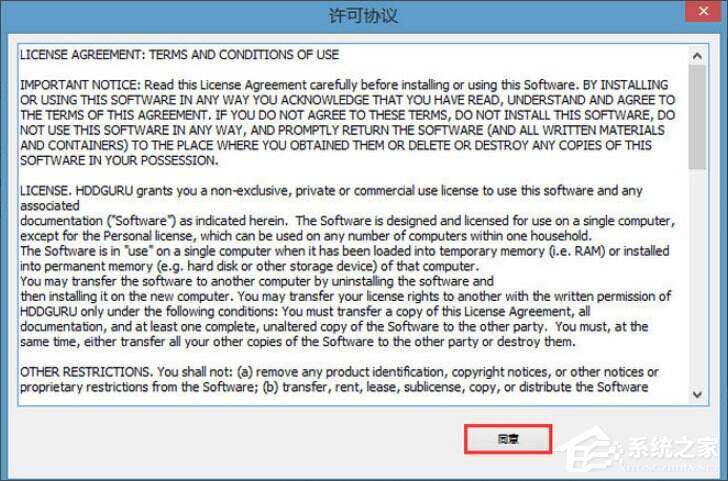Click the line beginning 'The Software is in use'

[344, 251]
